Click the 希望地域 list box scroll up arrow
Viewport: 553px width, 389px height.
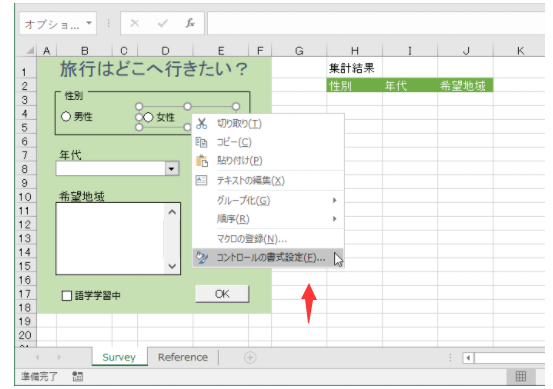pos(172,212)
